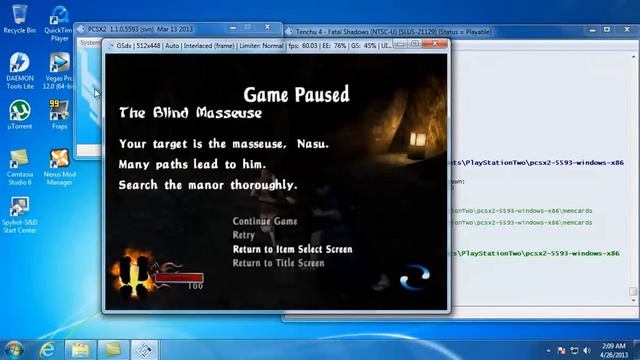Switch to the PCSX2 taskbar button
The width and height of the screenshot is (640, 360).
(x=144, y=350)
